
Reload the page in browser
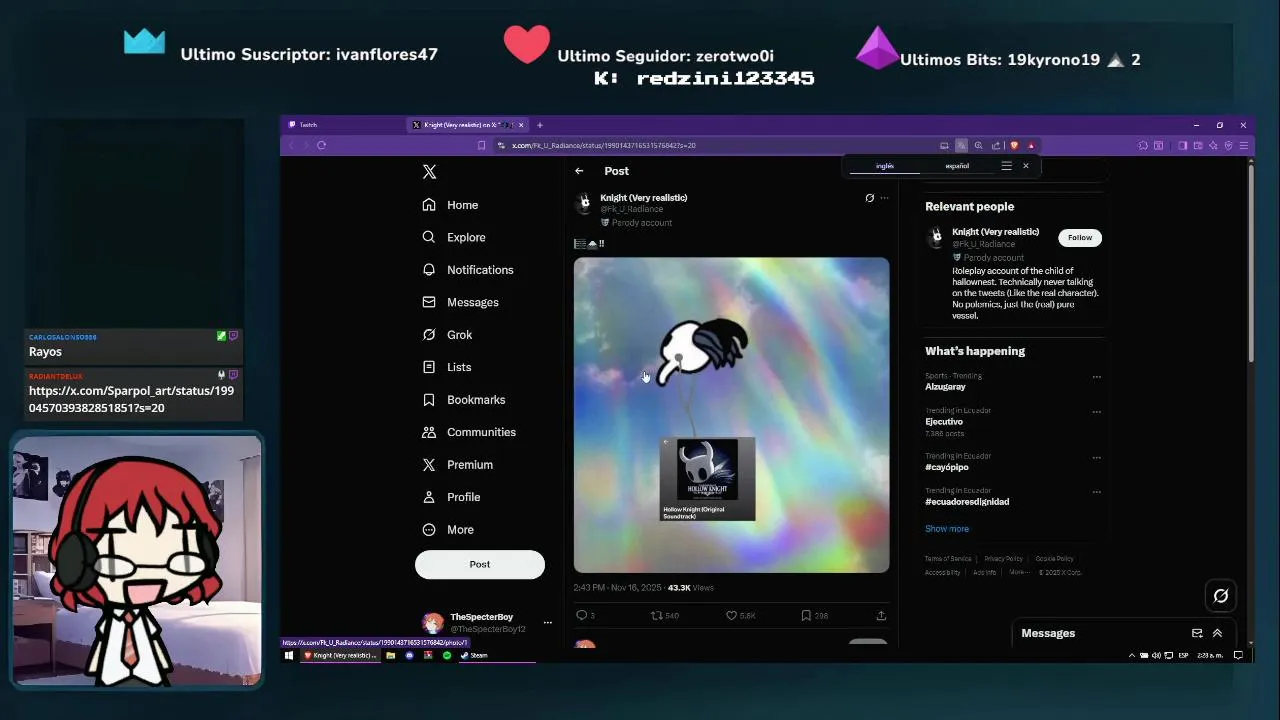pos(321,145)
